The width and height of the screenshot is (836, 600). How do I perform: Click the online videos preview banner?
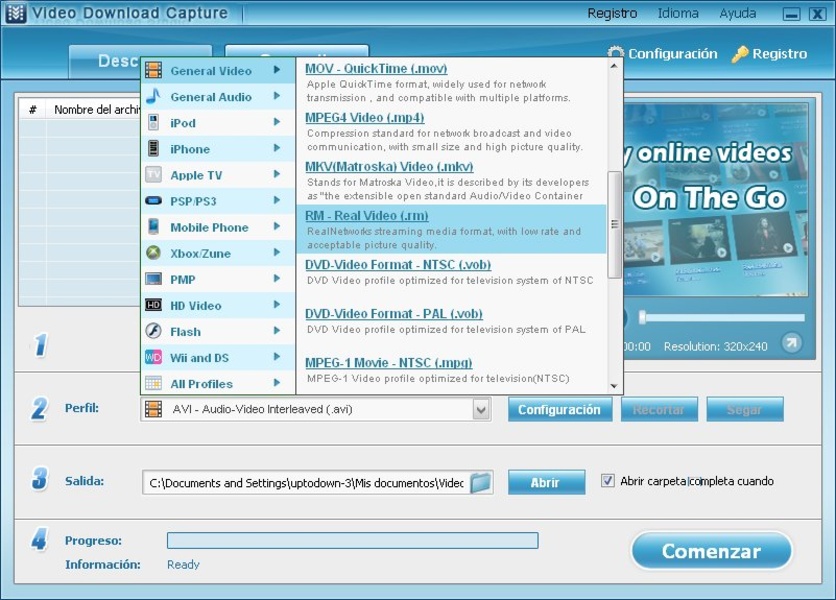pyautogui.click(x=716, y=200)
